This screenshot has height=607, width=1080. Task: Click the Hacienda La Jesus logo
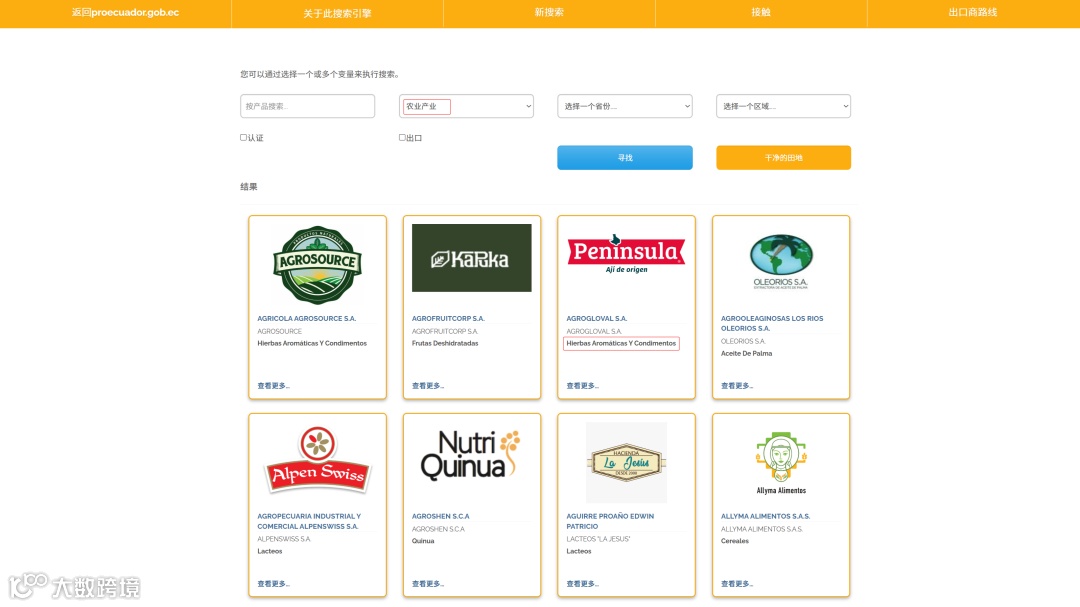pyautogui.click(x=626, y=462)
